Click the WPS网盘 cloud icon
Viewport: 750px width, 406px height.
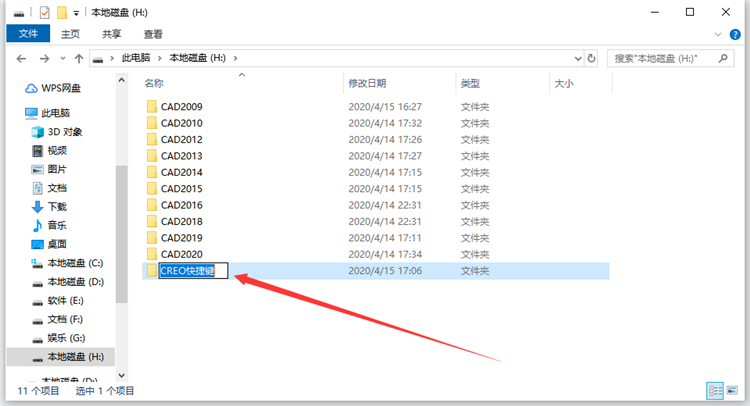[31, 88]
